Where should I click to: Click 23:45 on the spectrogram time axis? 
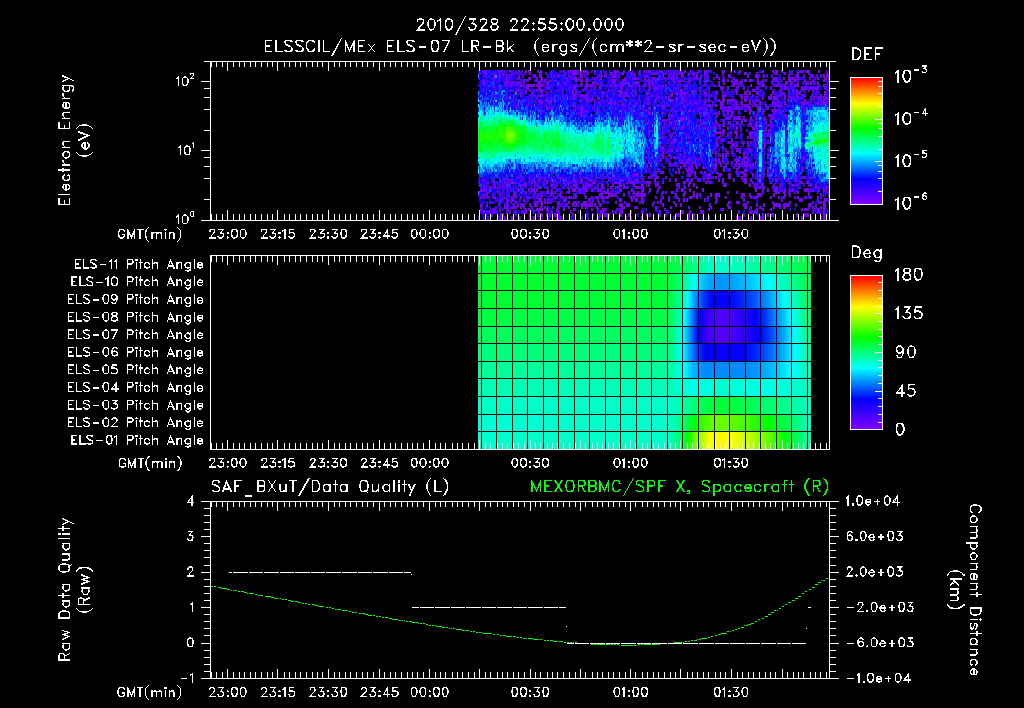click(379, 234)
